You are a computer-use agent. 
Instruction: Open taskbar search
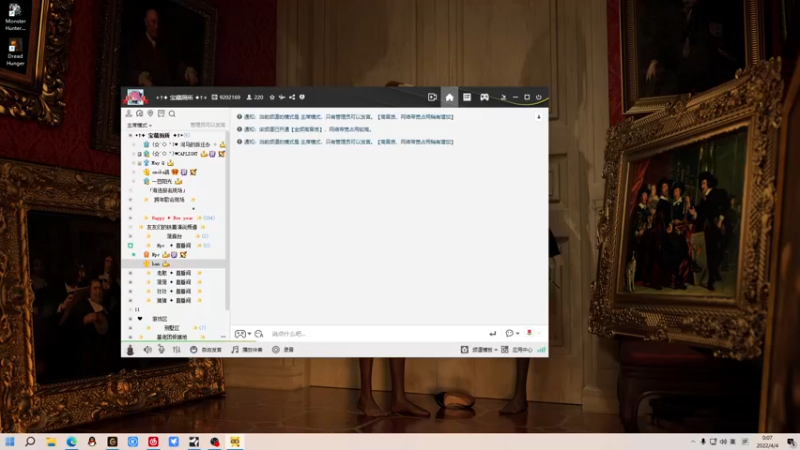click(30, 441)
